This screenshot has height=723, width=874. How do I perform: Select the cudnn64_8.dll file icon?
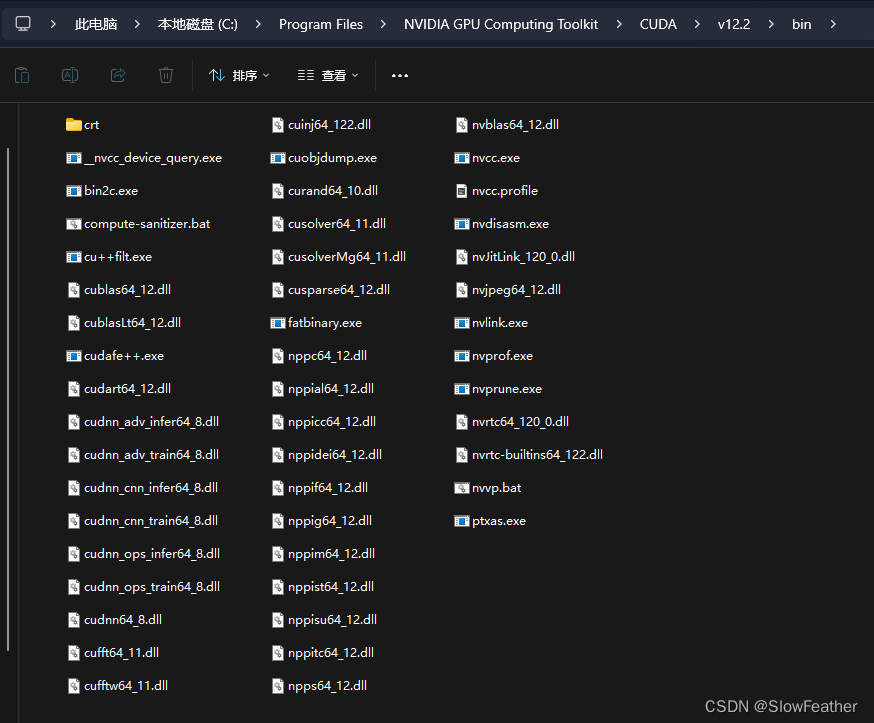74,619
